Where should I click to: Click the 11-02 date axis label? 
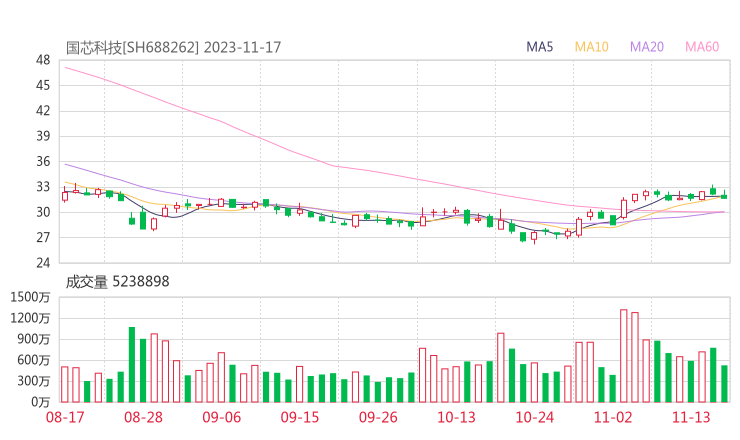pyautogui.click(x=613, y=417)
